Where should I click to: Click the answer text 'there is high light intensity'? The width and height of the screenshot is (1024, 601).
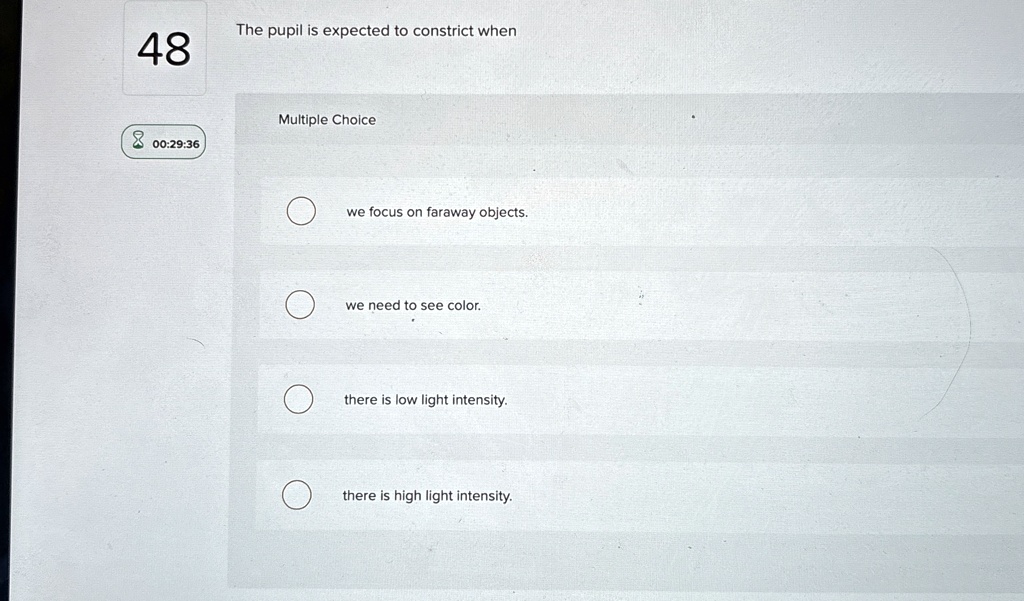pos(427,494)
